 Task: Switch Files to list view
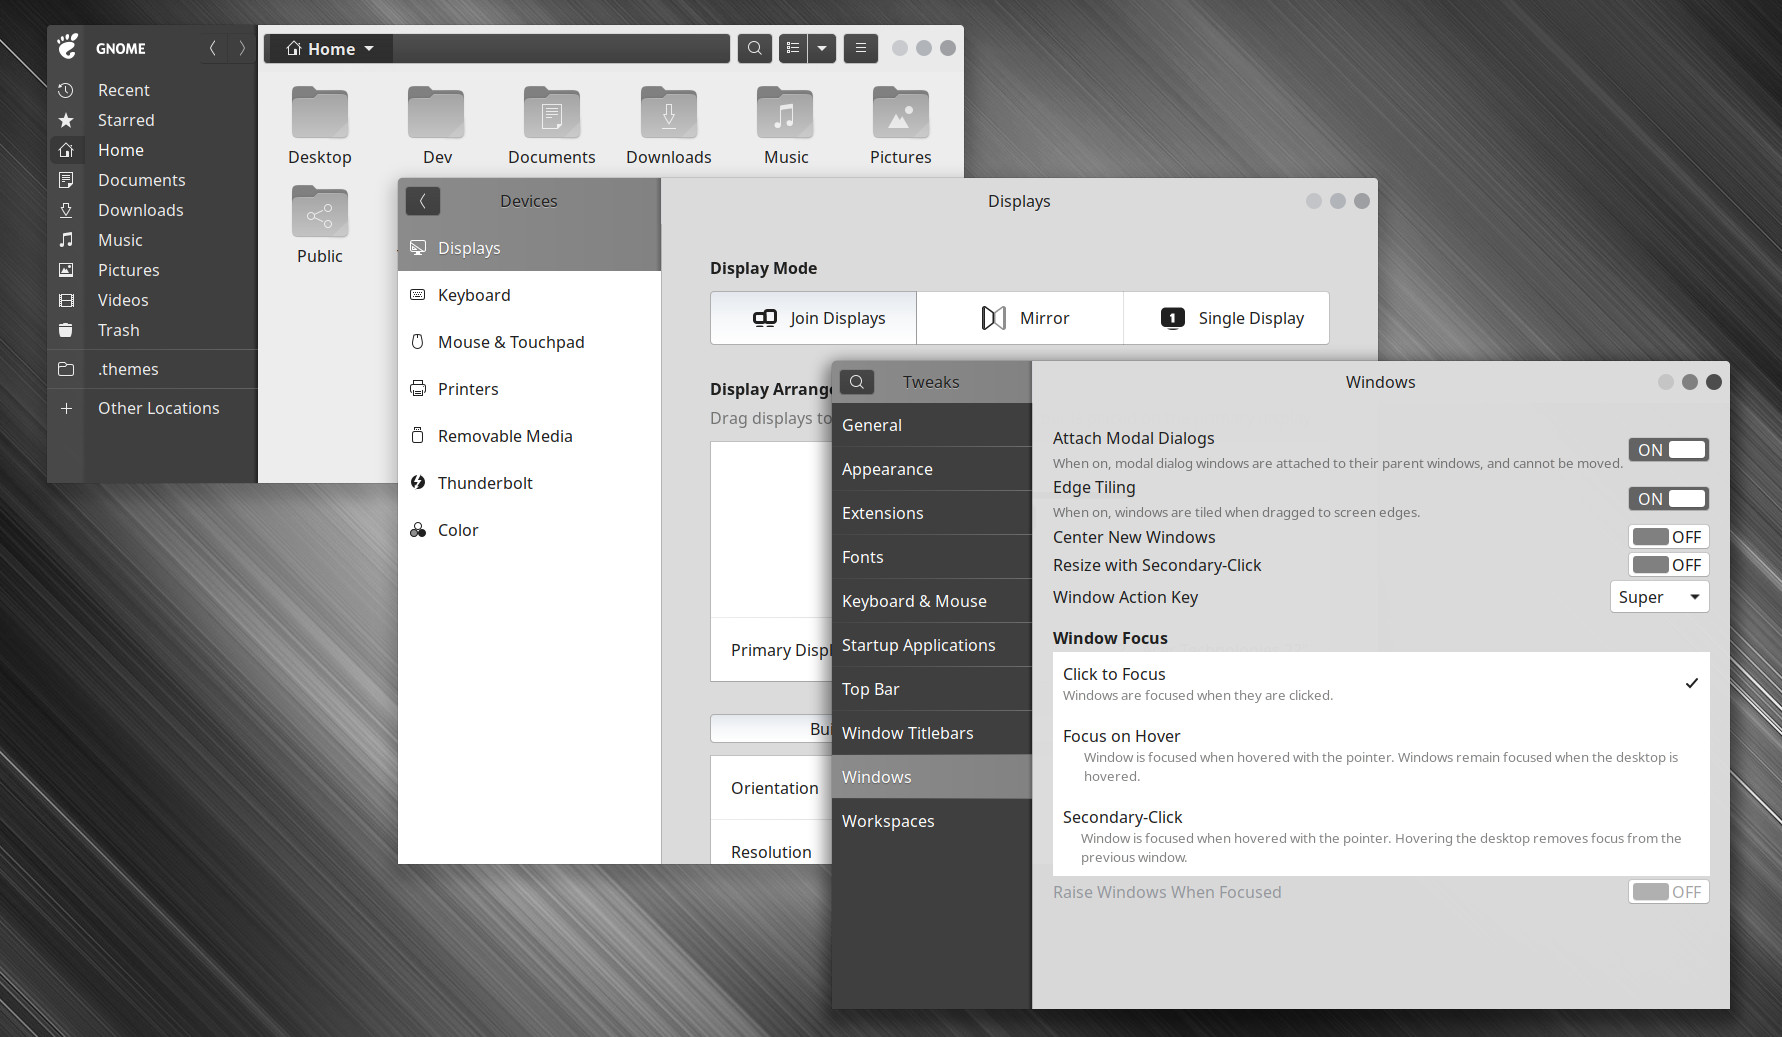793,48
